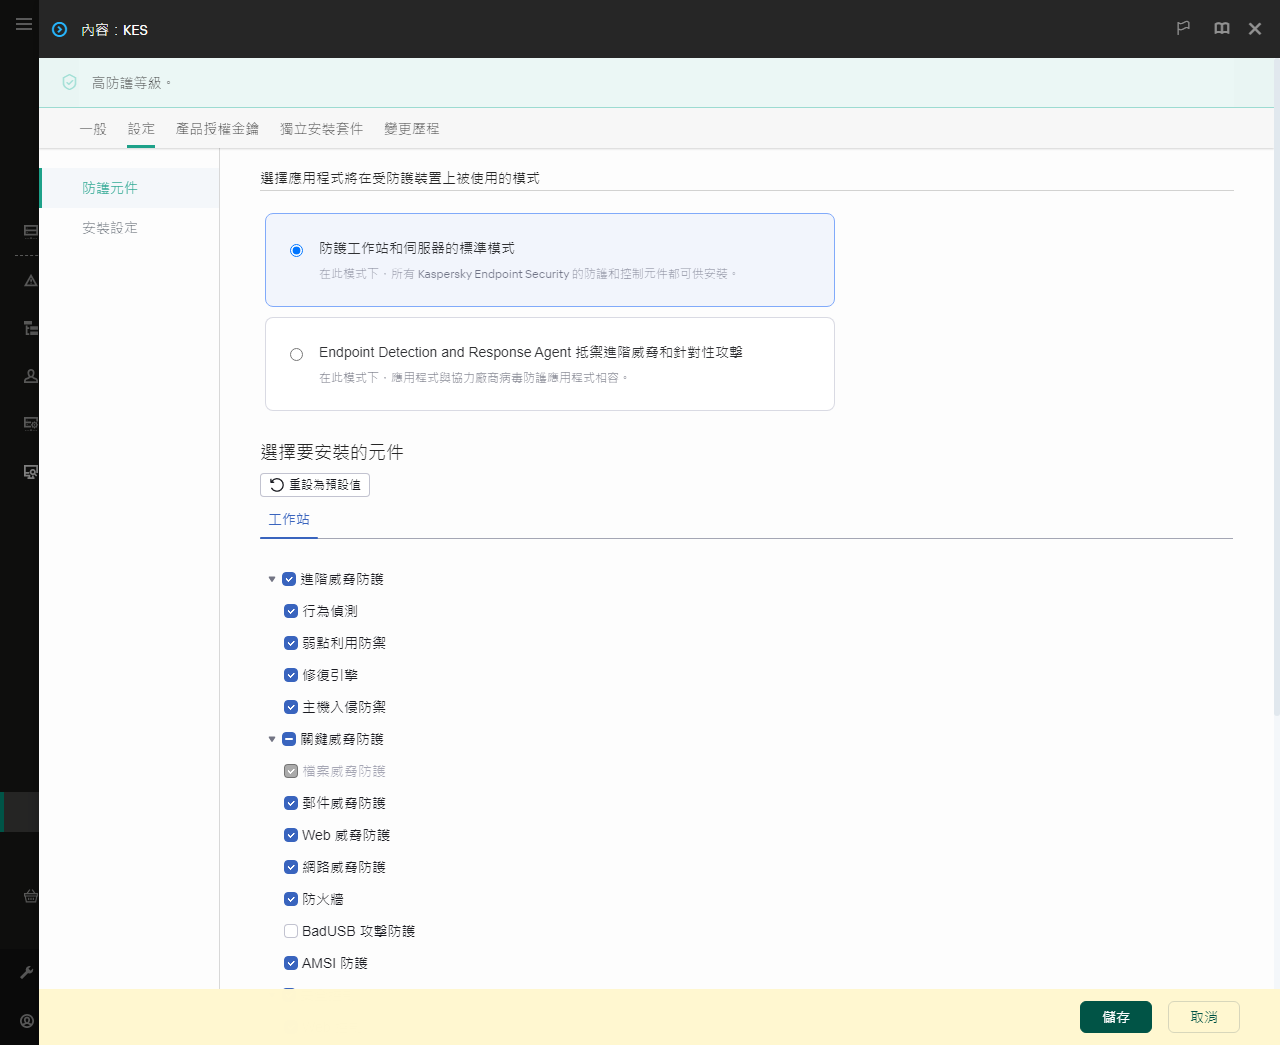Toggle the 進階威脅防護 checkbox
The height and width of the screenshot is (1045, 1280).
289,579
